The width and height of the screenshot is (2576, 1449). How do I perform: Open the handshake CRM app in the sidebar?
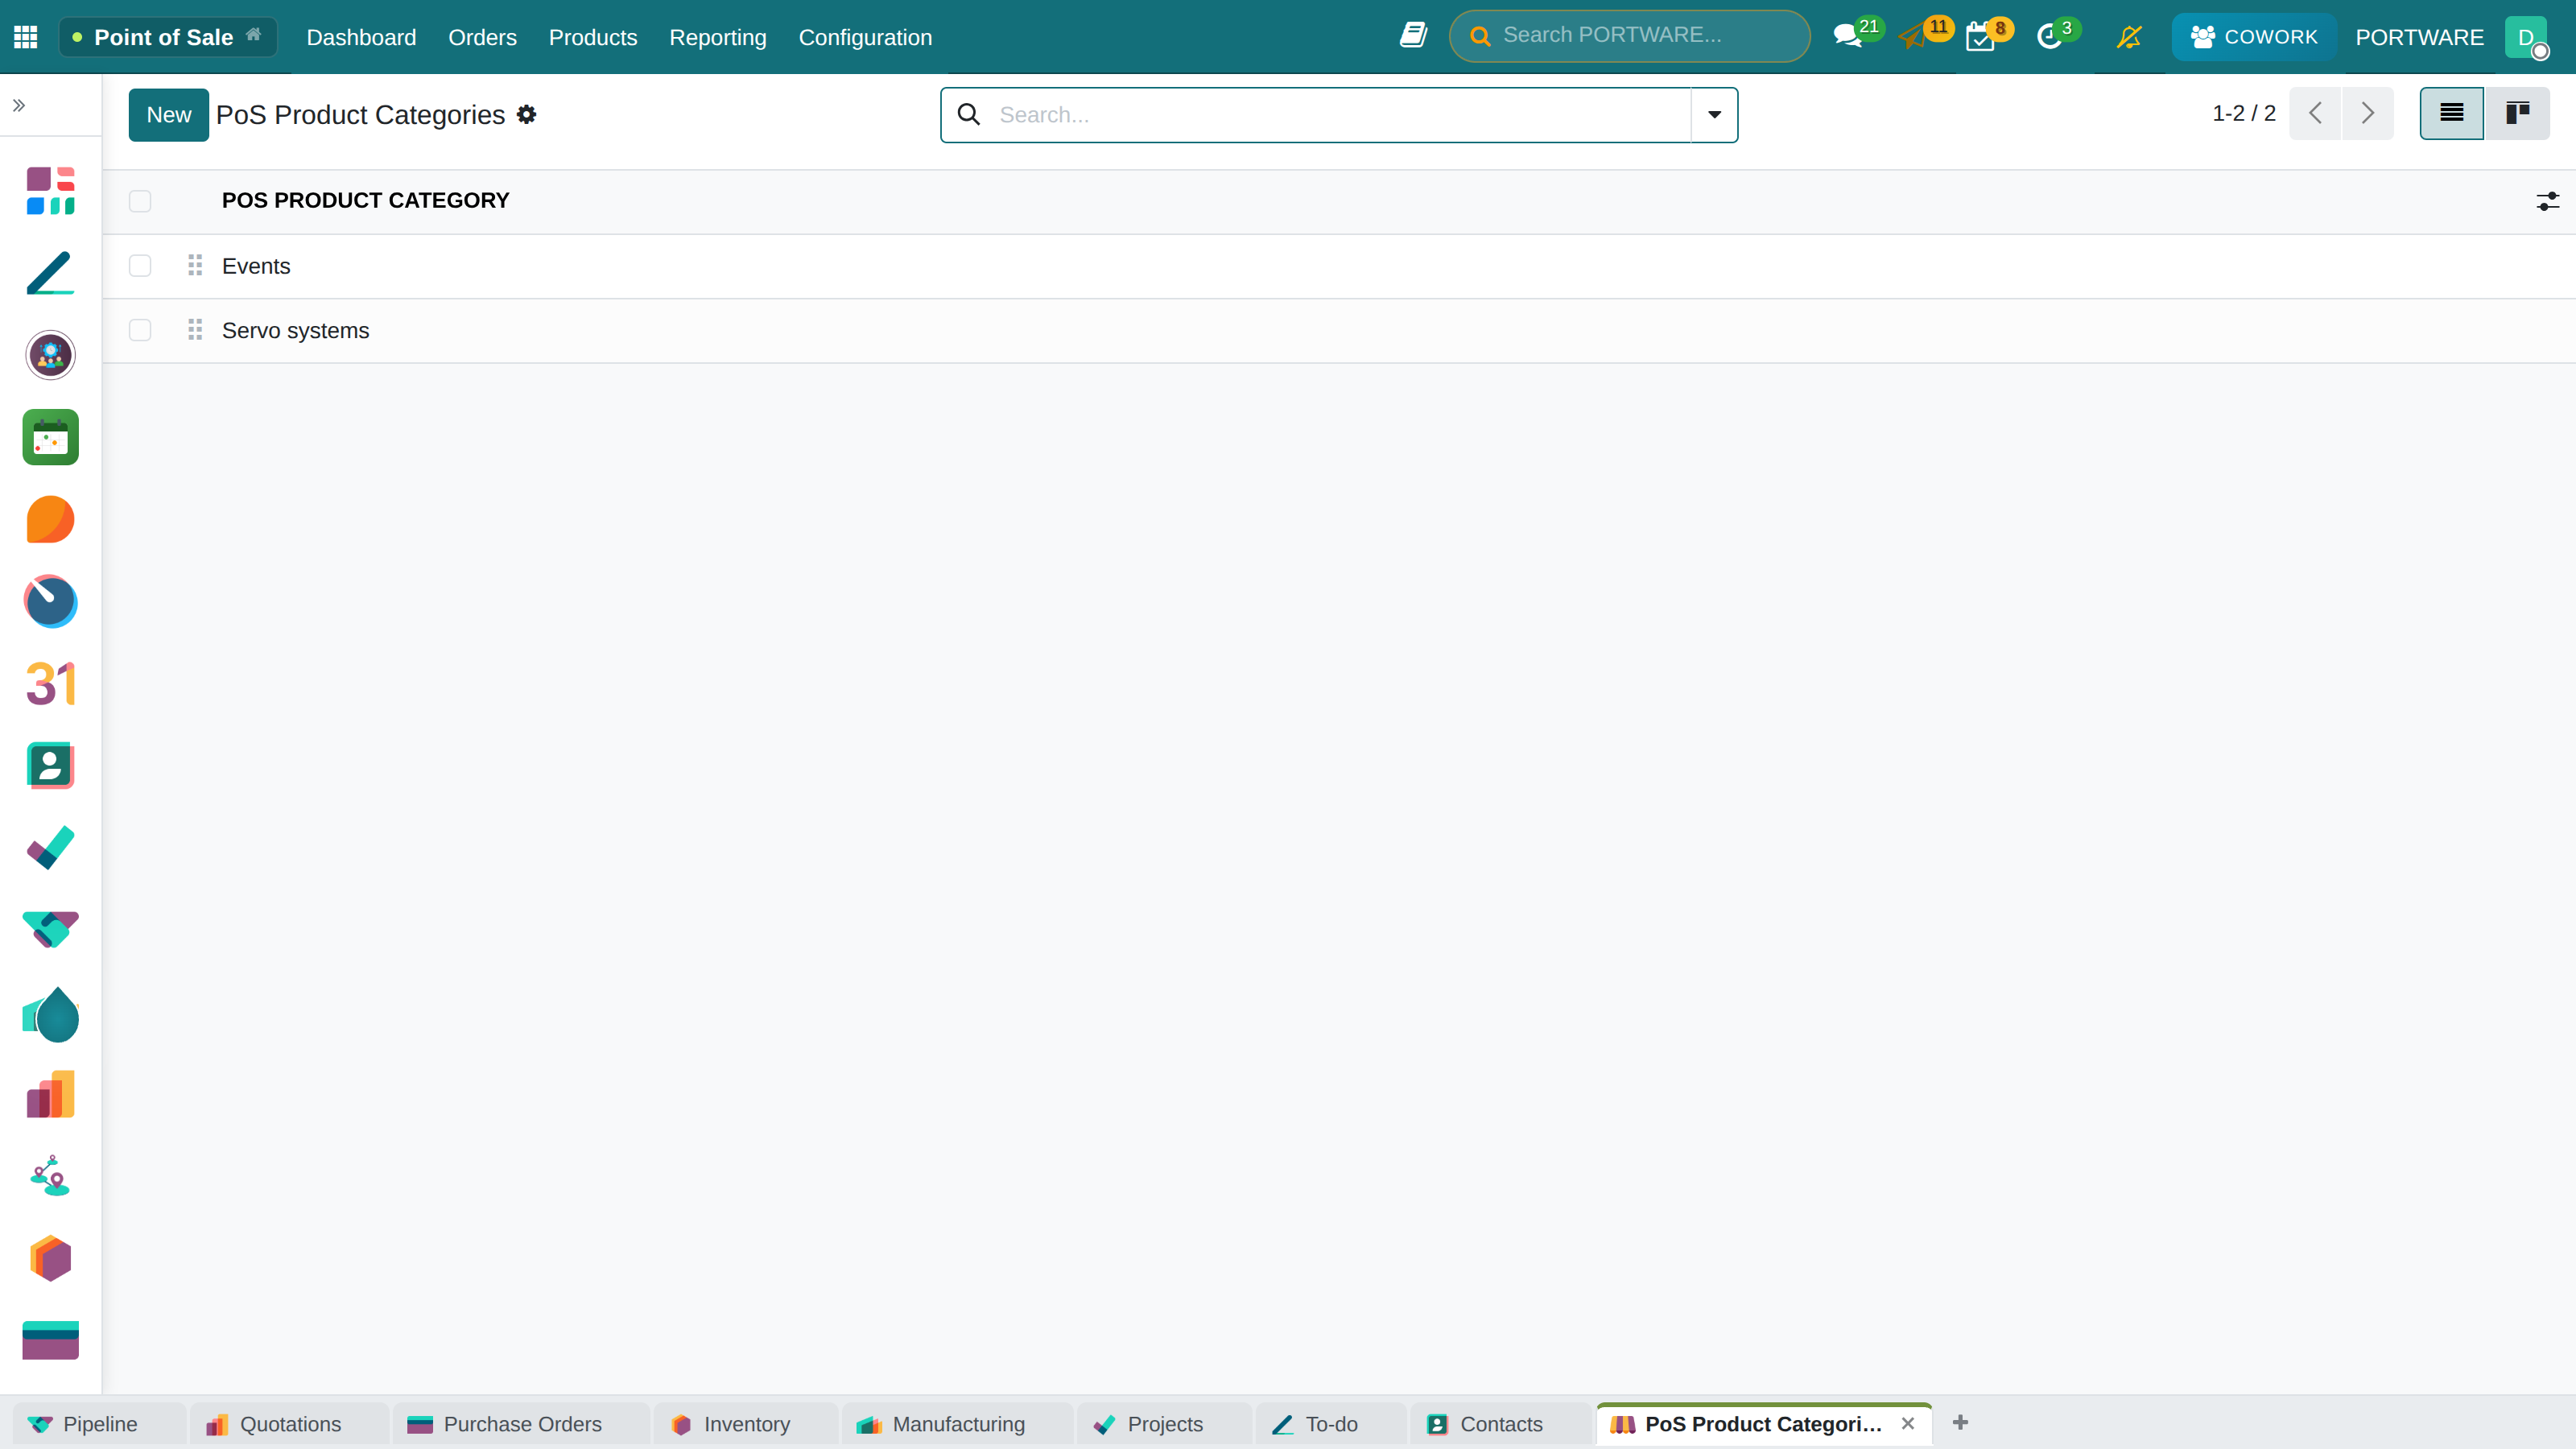(x=50, y=930)
